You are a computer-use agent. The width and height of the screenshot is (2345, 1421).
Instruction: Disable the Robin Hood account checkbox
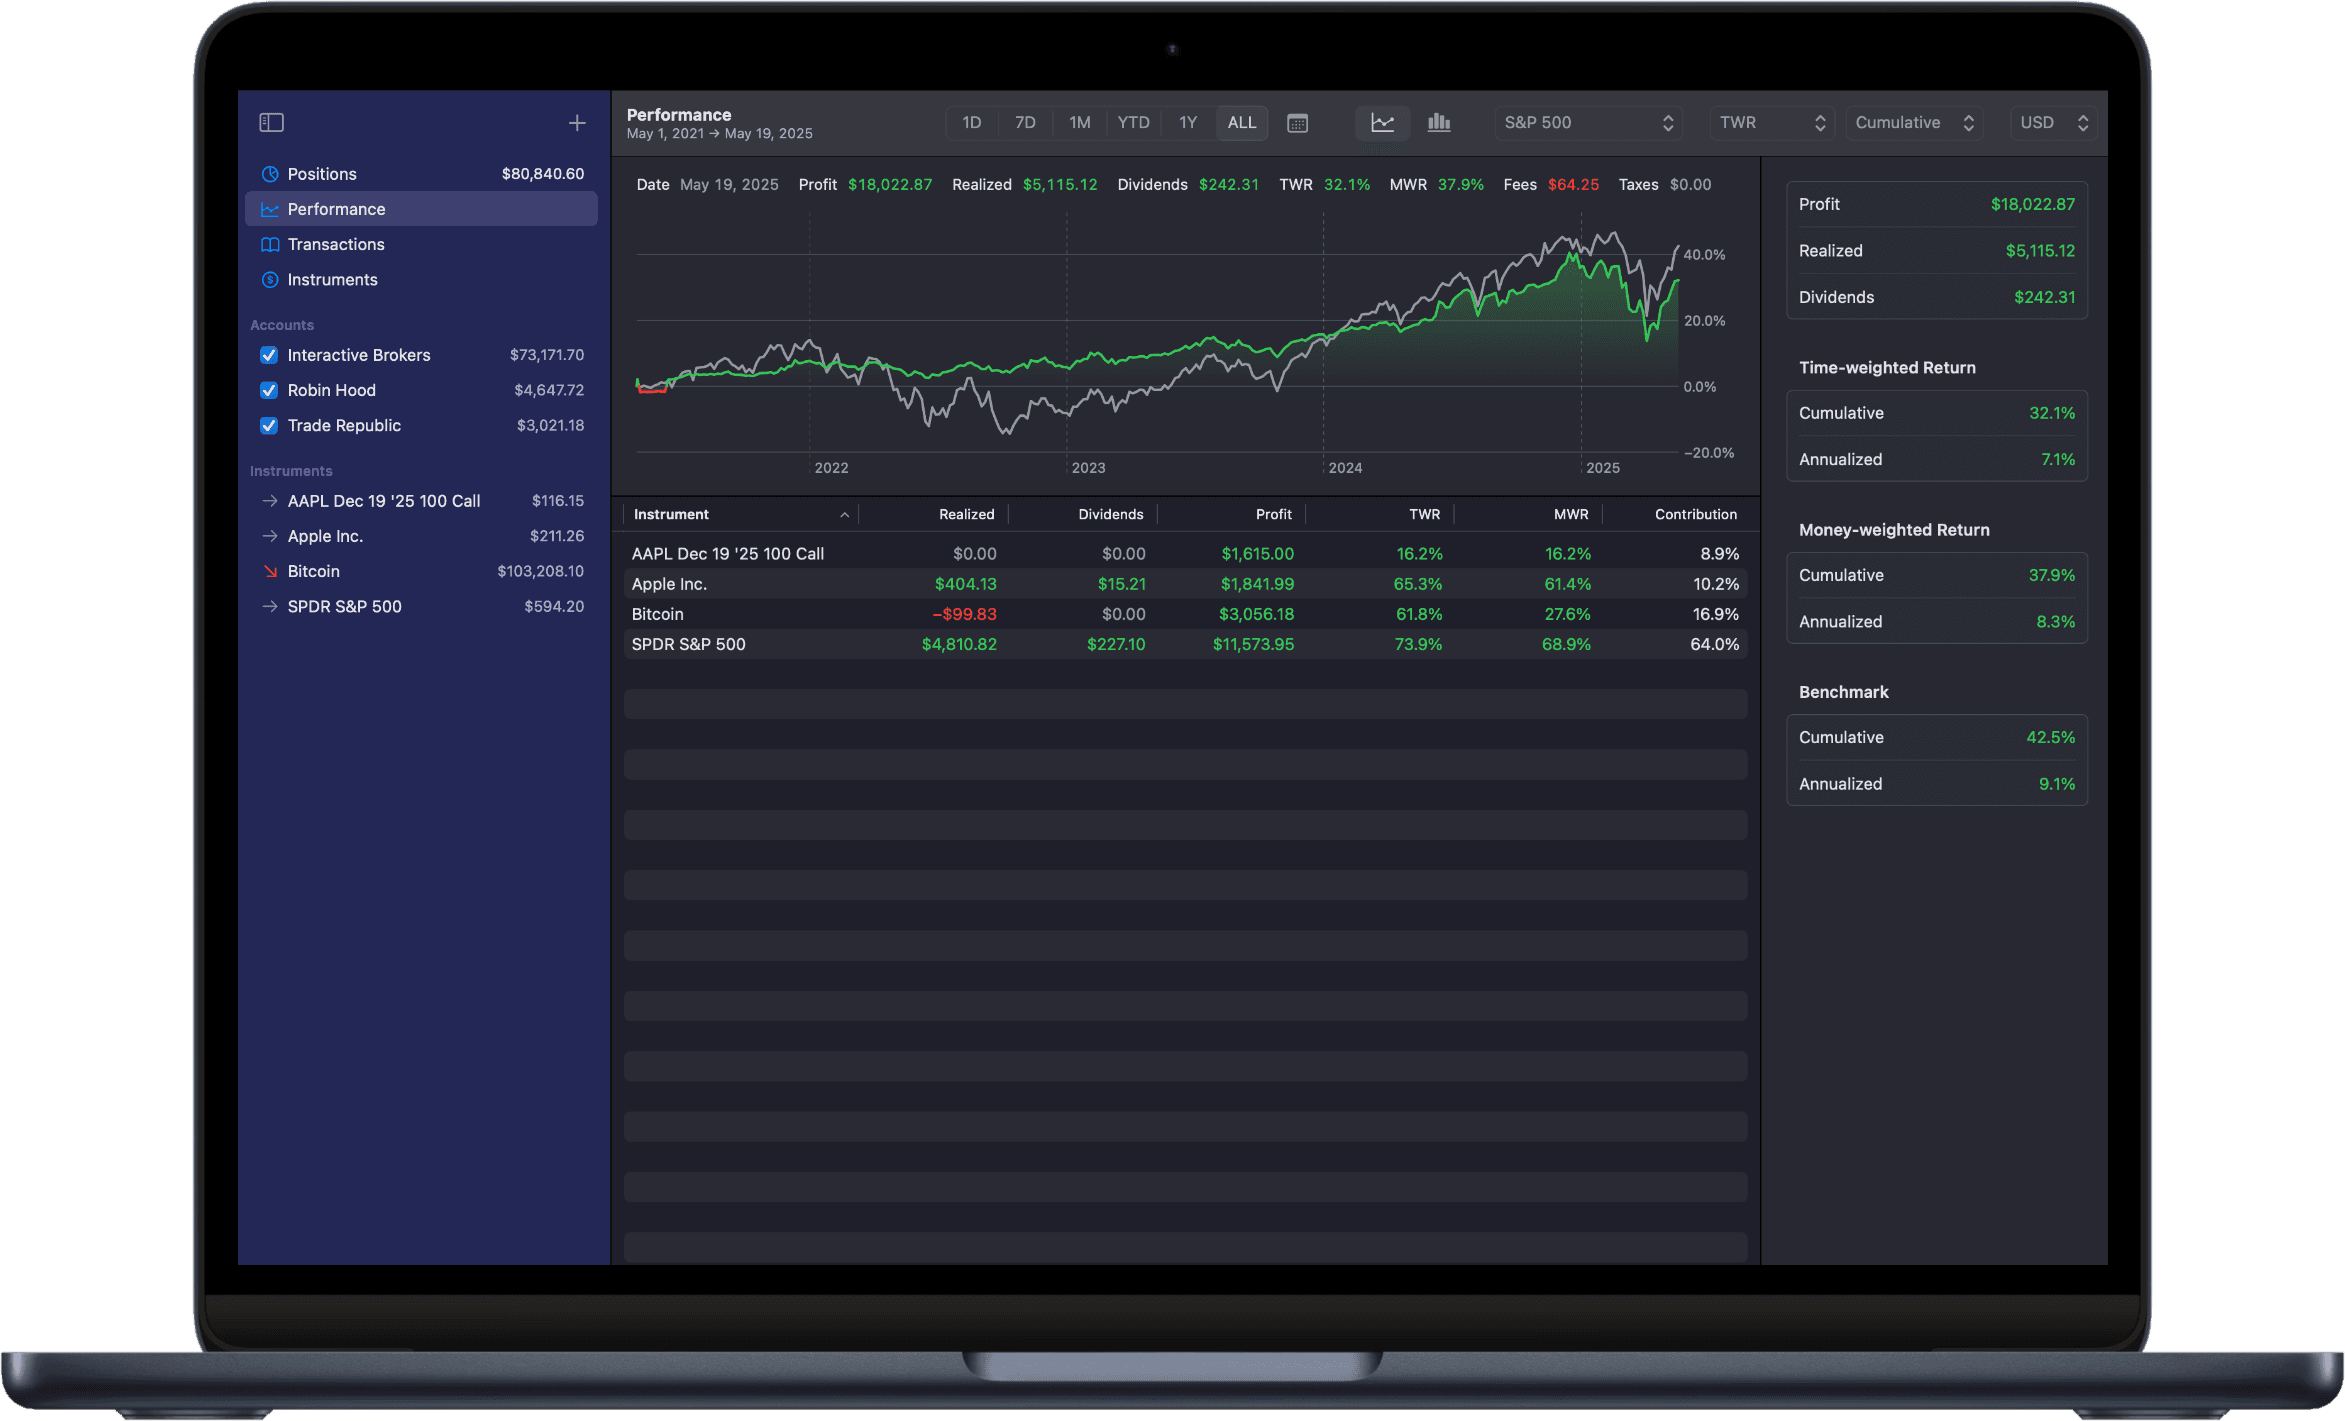(x=268, y=390)
